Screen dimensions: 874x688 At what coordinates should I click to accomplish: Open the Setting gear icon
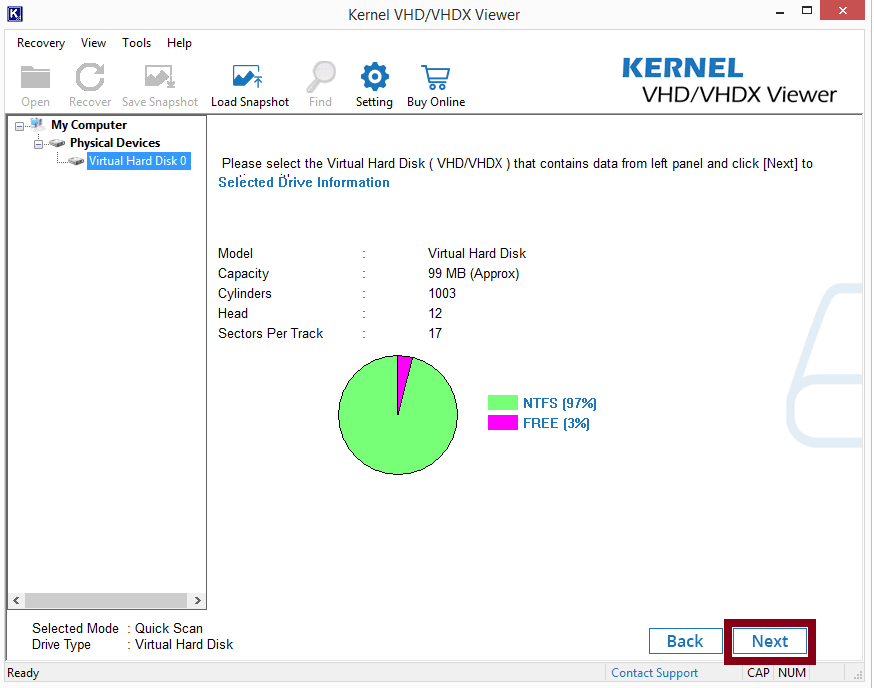(375, 77)
